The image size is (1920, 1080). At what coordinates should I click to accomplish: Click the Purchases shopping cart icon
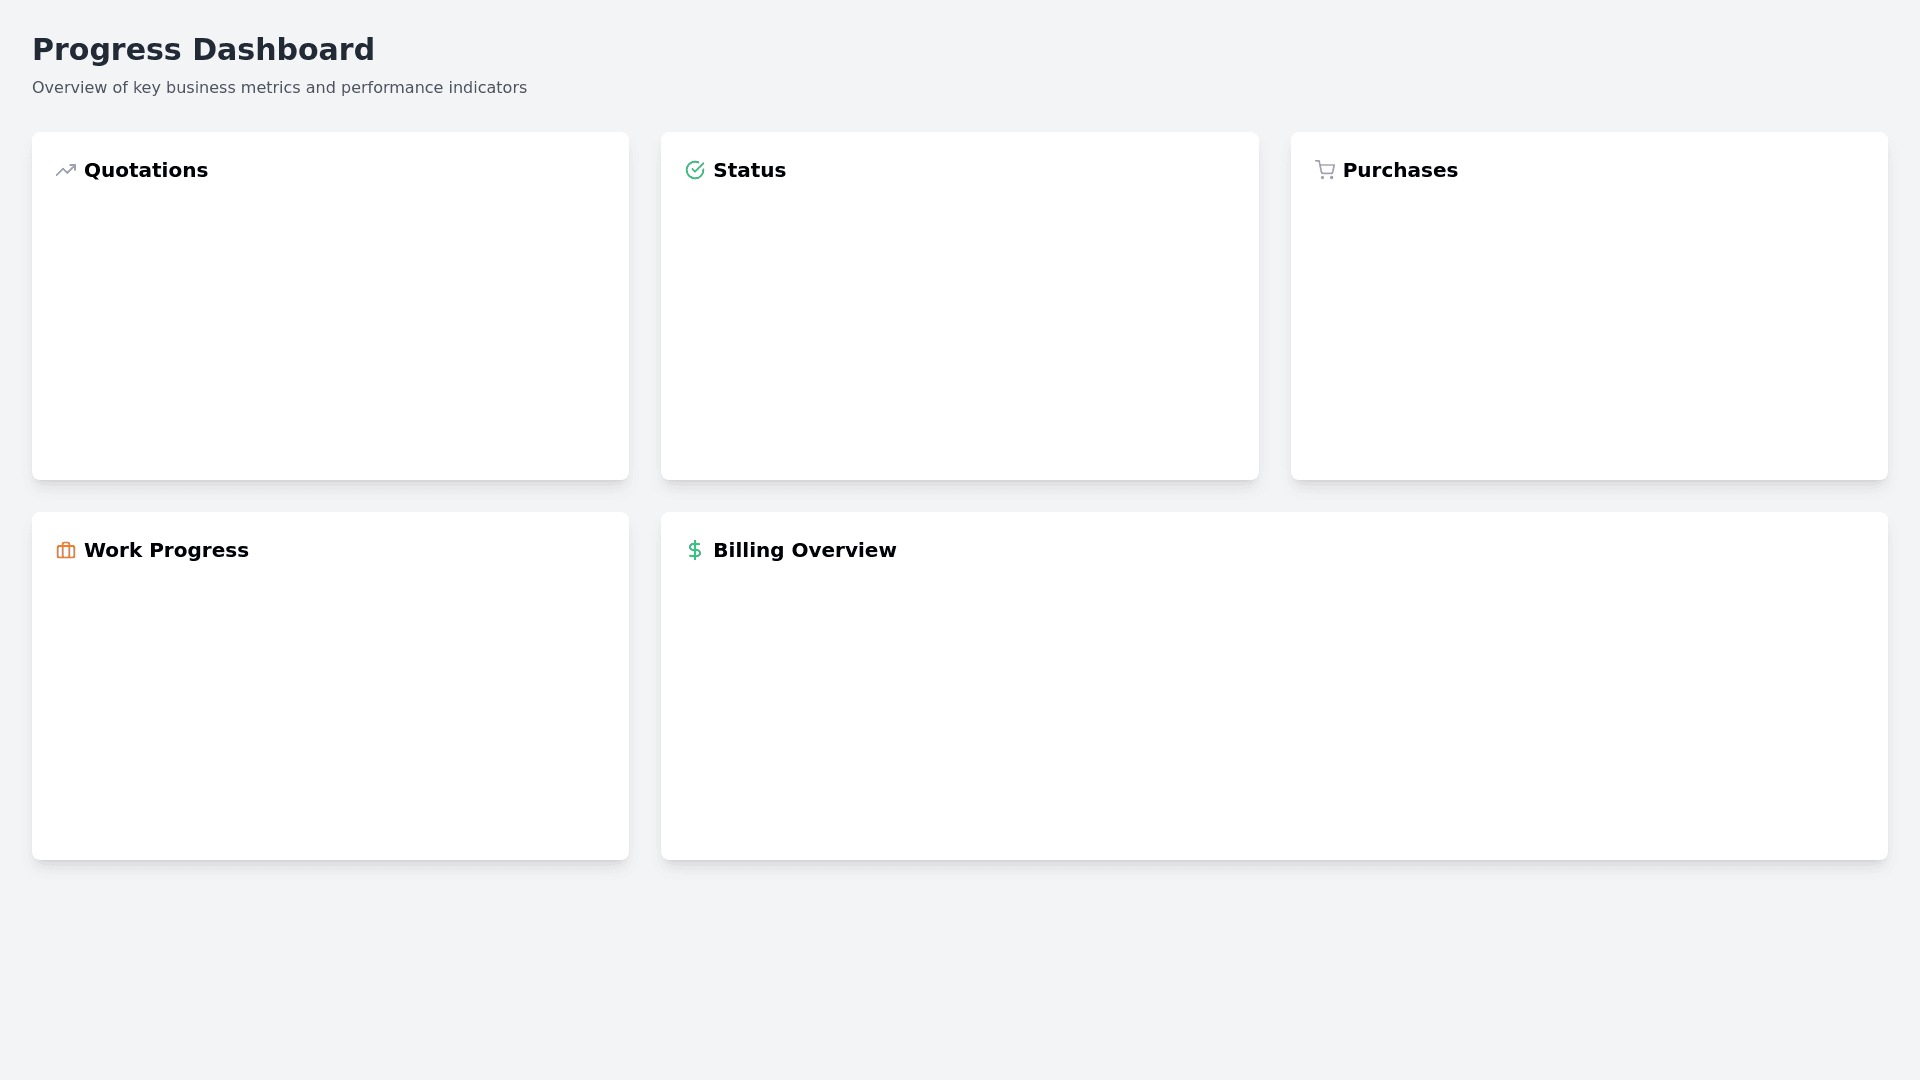[x=1325, y=170]
